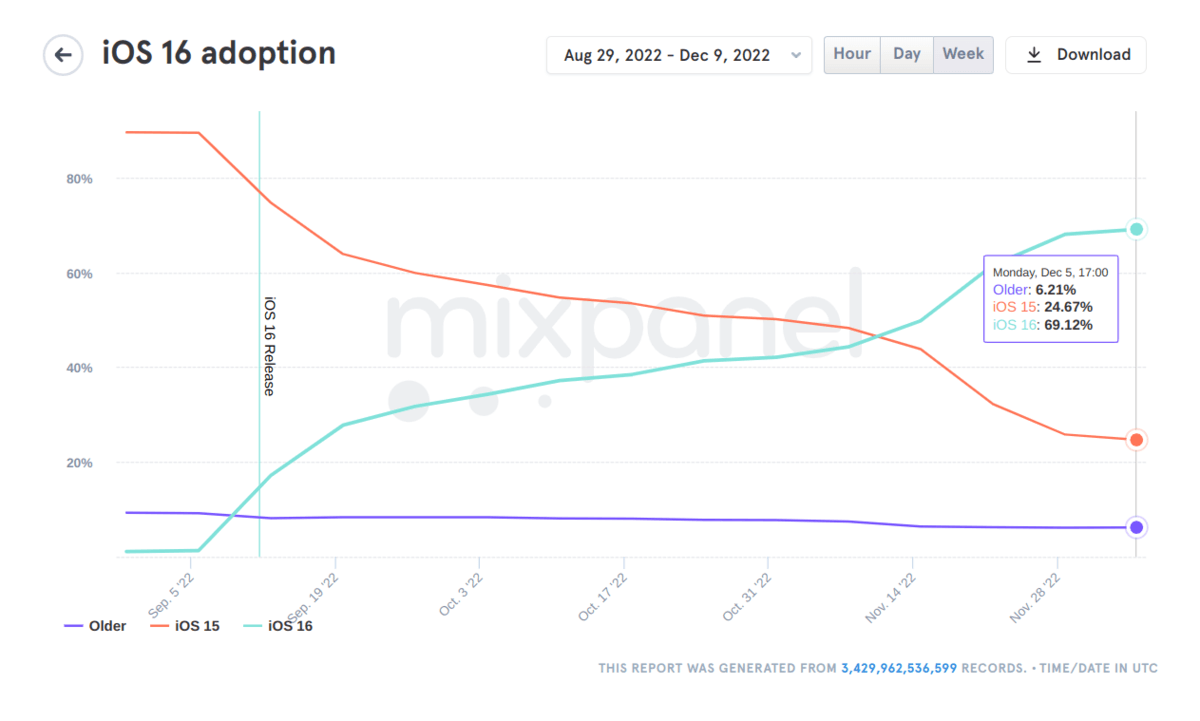1200x721 pixels.
Task: Click the iOS 16 data point marker
Action: pyautogui.click(x=1136, y=229)
